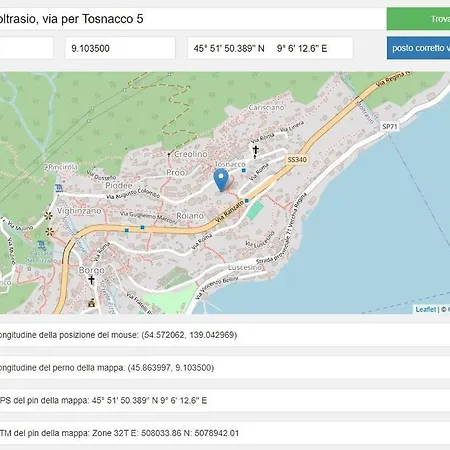This screenshot has width=450, height=450.
Task: Click the longitude field showing 9.103500
Action: (x=120, y=48)
